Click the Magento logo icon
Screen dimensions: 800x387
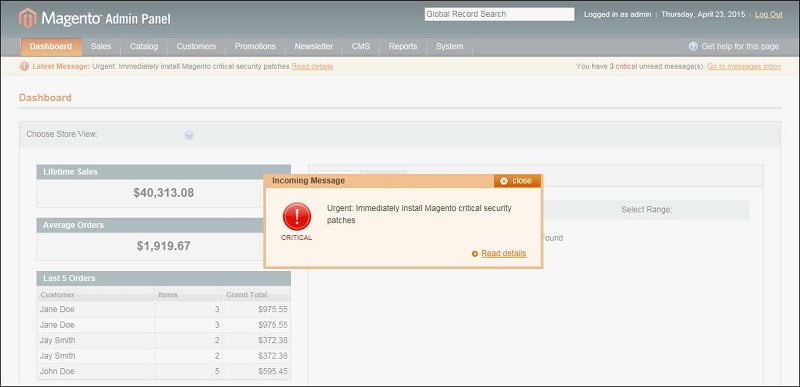pyautogui.click(x=28, y=18)
